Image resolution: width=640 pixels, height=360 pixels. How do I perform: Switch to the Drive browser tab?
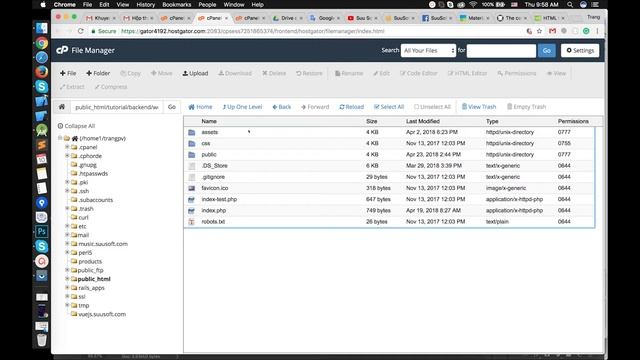click(287, 18)
